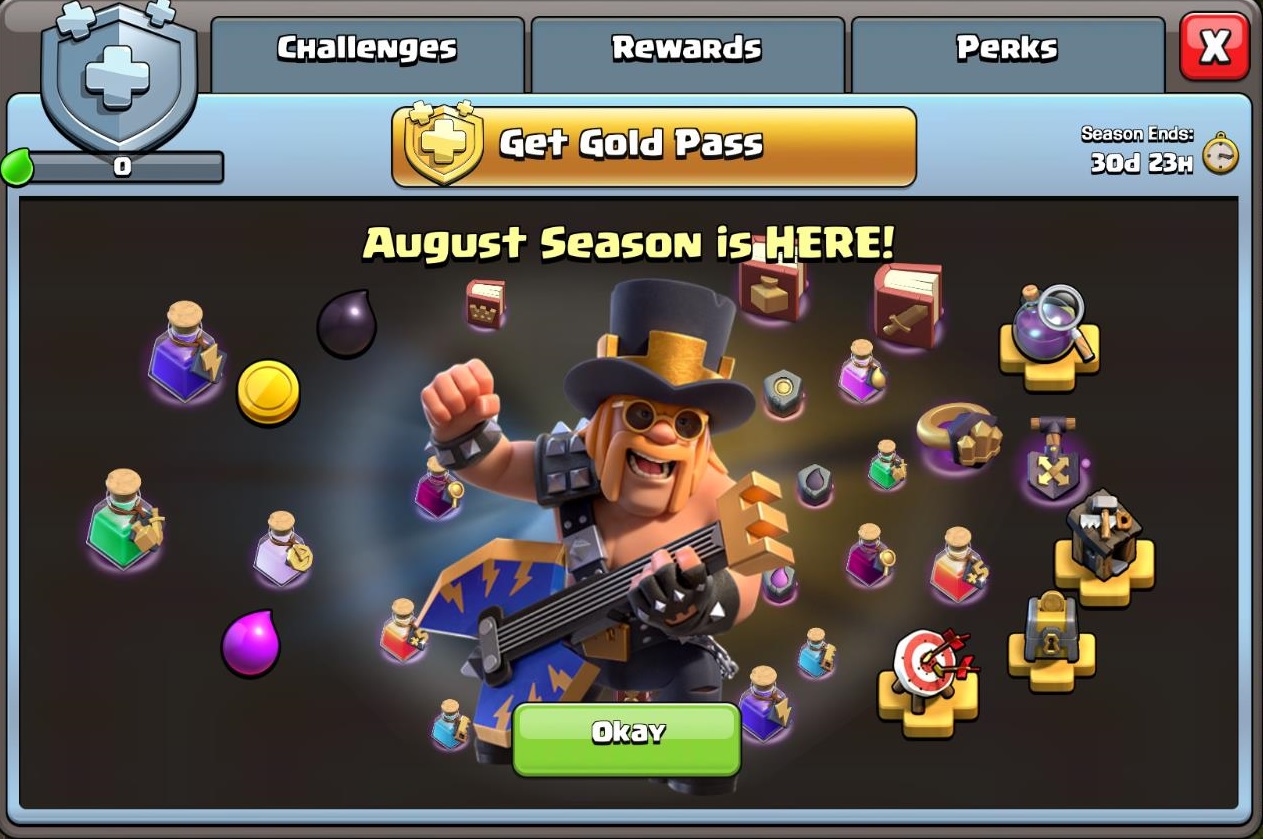Select the book with sword icon

[907, 305]
